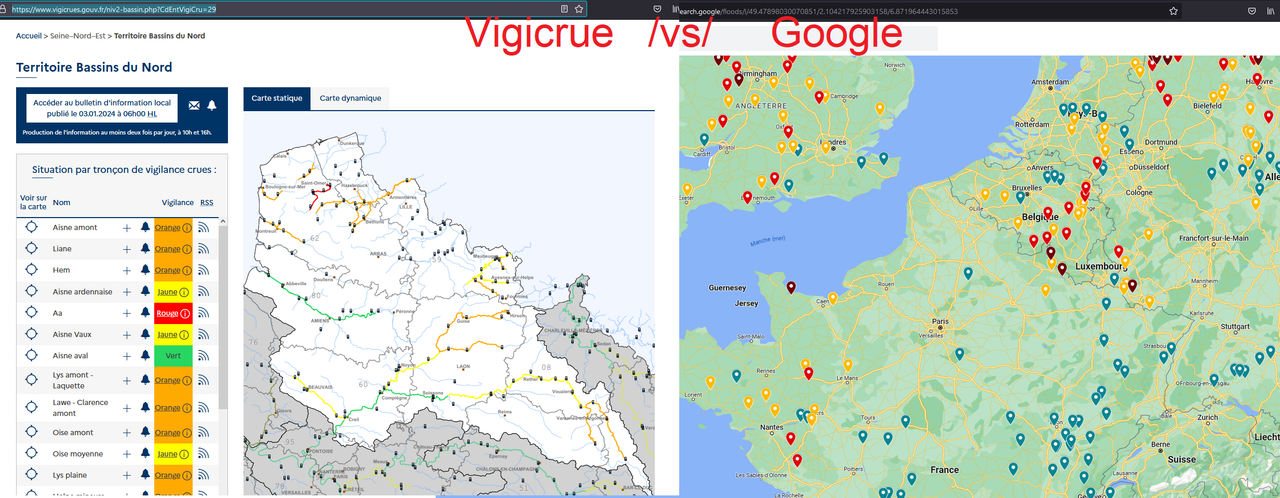Click the vigilance list vertical scrollbar
Image resolution: width=1280 pixels, height=498 pixels.
[x=223, y=318]
